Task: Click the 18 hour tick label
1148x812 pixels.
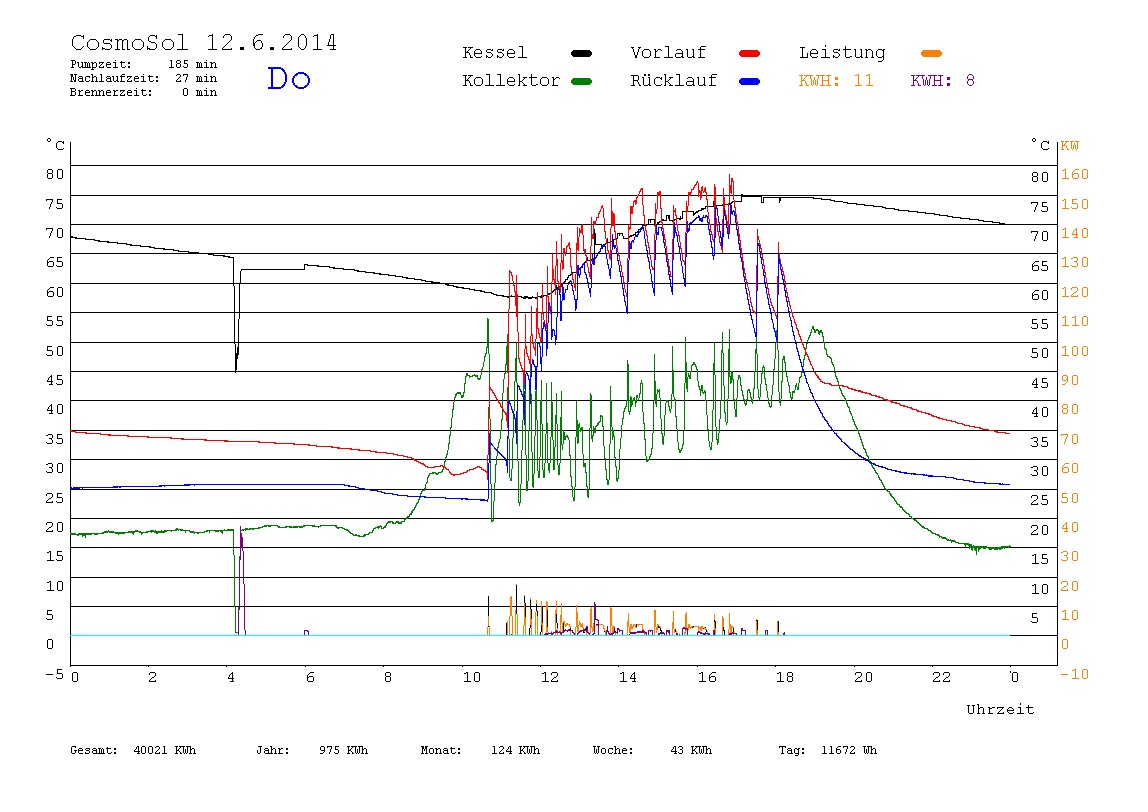Action: (785, 677)
